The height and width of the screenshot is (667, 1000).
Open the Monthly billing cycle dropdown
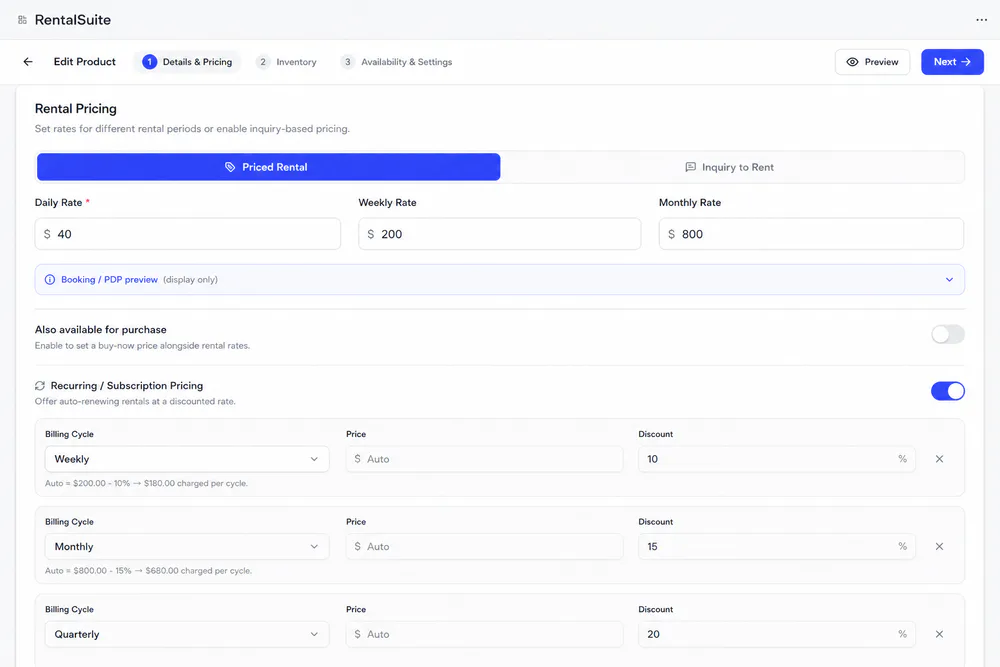tap(187, 546)
